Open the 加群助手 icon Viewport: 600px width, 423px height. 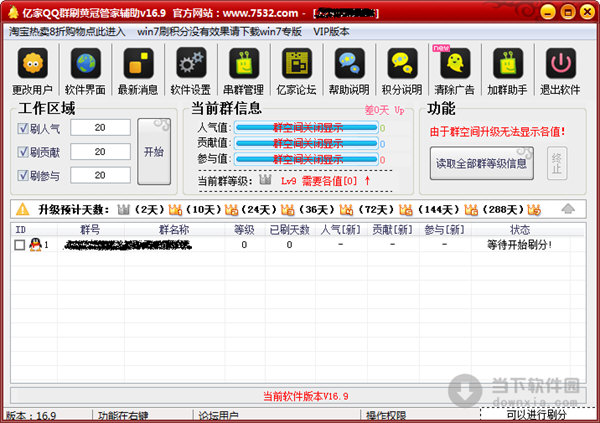(x=508, y=64)
